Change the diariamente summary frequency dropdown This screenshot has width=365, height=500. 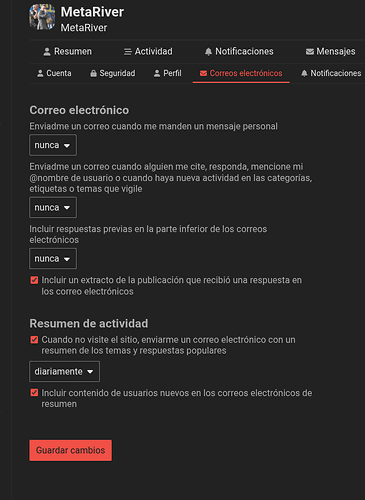click(x=64, y=372)
